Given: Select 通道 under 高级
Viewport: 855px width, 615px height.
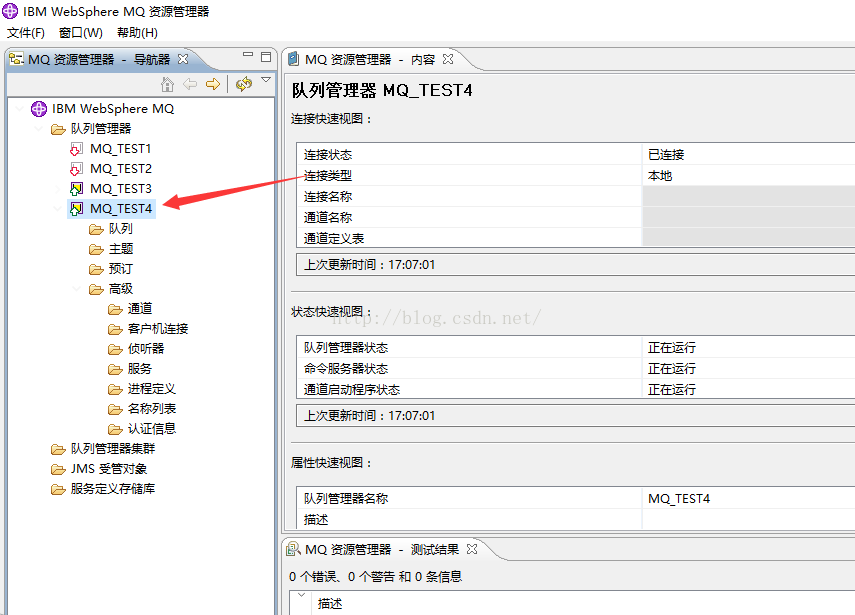Looking at the screenshot, I should tap(140, 309).
